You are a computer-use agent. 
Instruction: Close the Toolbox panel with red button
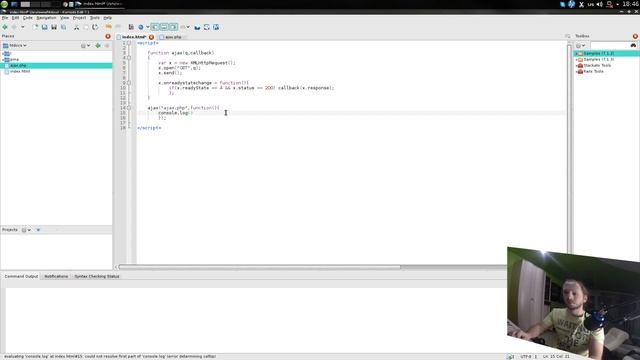[x=635, y=36]
